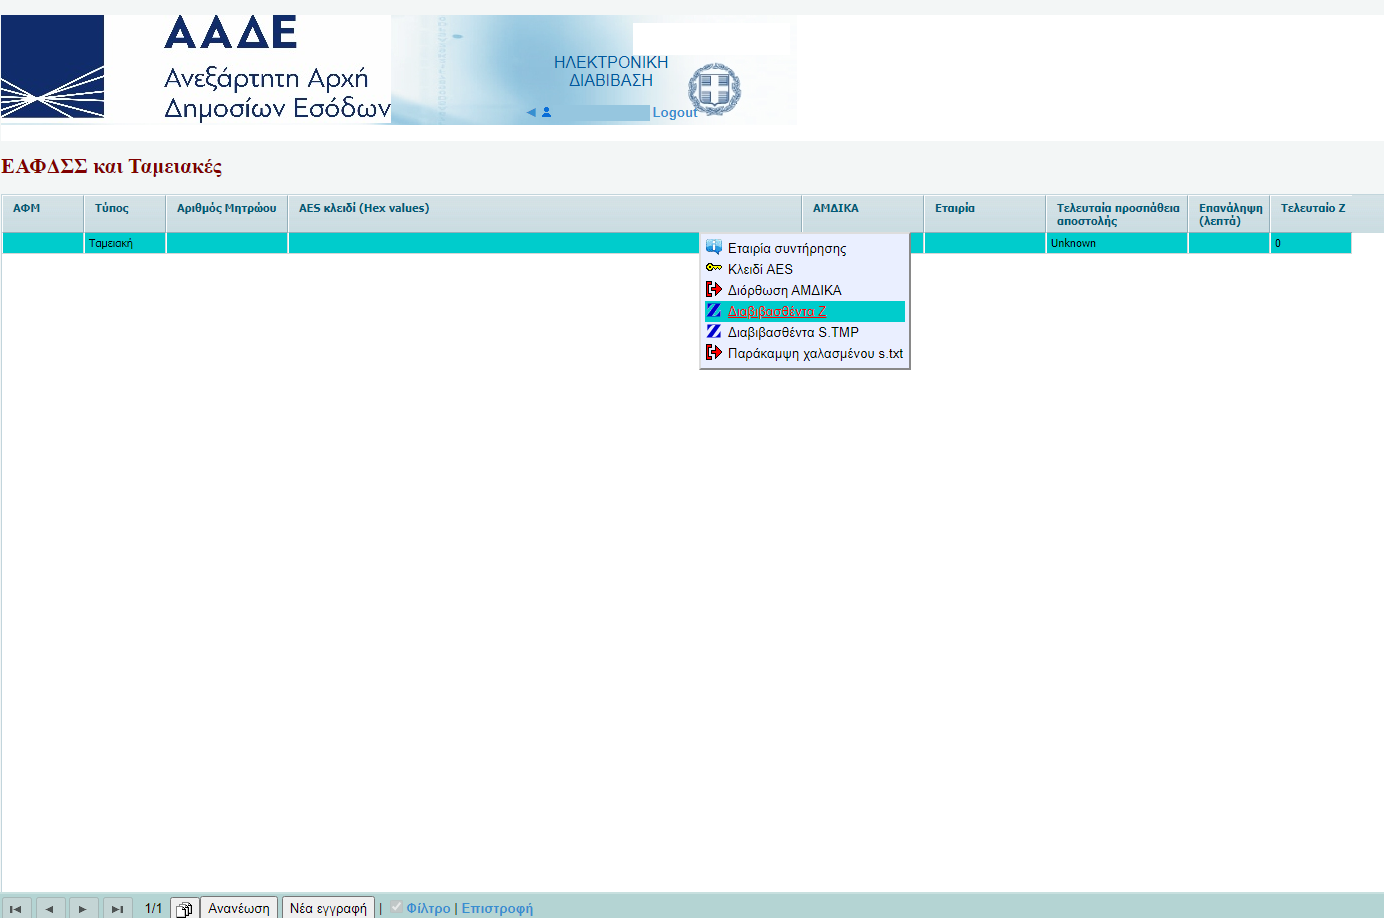Go to the previous page of records
Screen dimensions: 1384x918
pos(49,908)
